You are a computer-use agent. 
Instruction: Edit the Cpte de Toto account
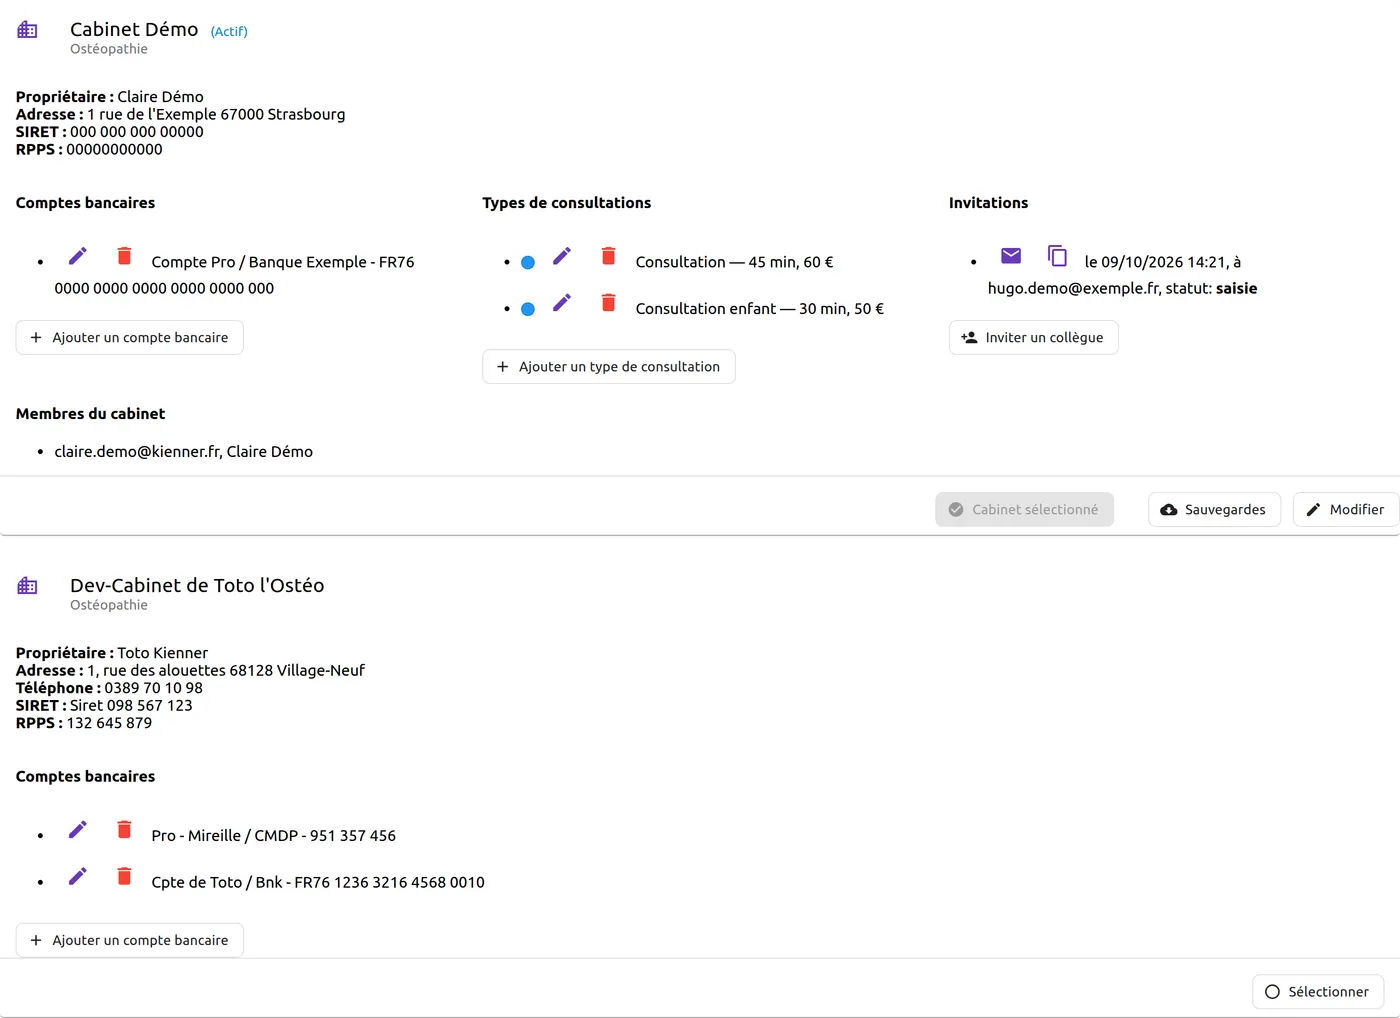coord(78,876)
